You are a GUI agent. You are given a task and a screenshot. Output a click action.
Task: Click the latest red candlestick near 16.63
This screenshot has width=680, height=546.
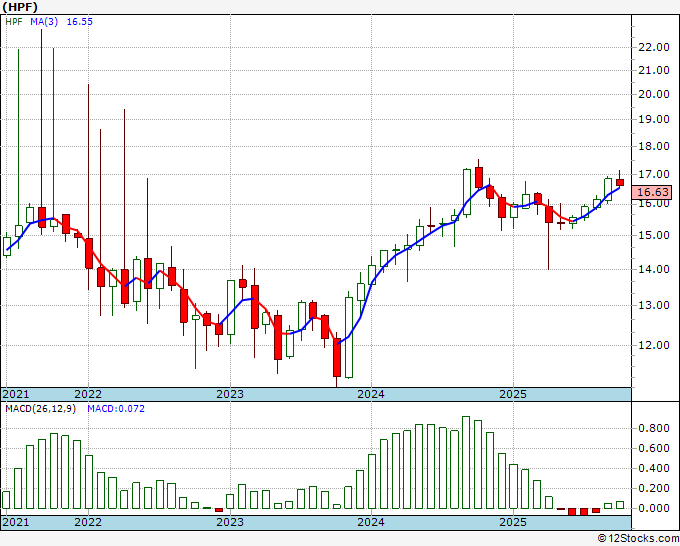coord(620,182)
